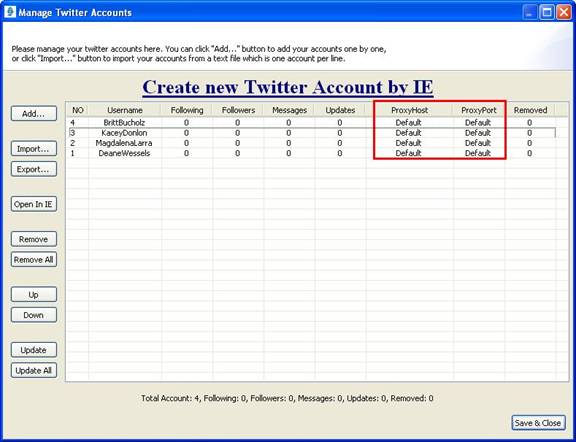Select the BrittBucholz account row
576x442 pixels.
point(311,123)
